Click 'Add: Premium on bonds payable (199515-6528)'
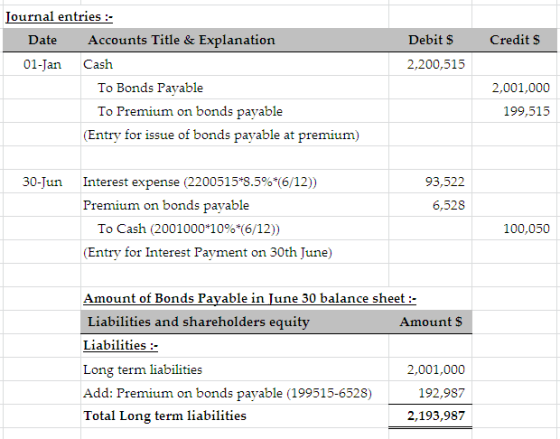This screenshot has height=439, width=560. point(228,393)
